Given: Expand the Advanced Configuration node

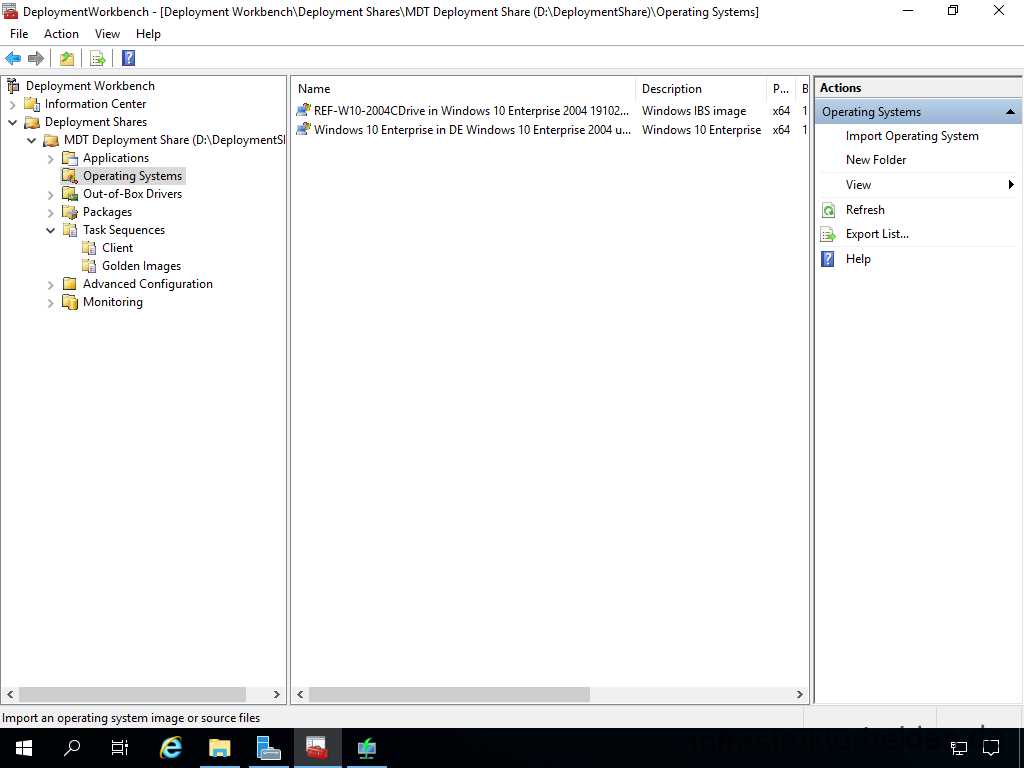Looking at the screenshot, I should click(x=50, y=285).
